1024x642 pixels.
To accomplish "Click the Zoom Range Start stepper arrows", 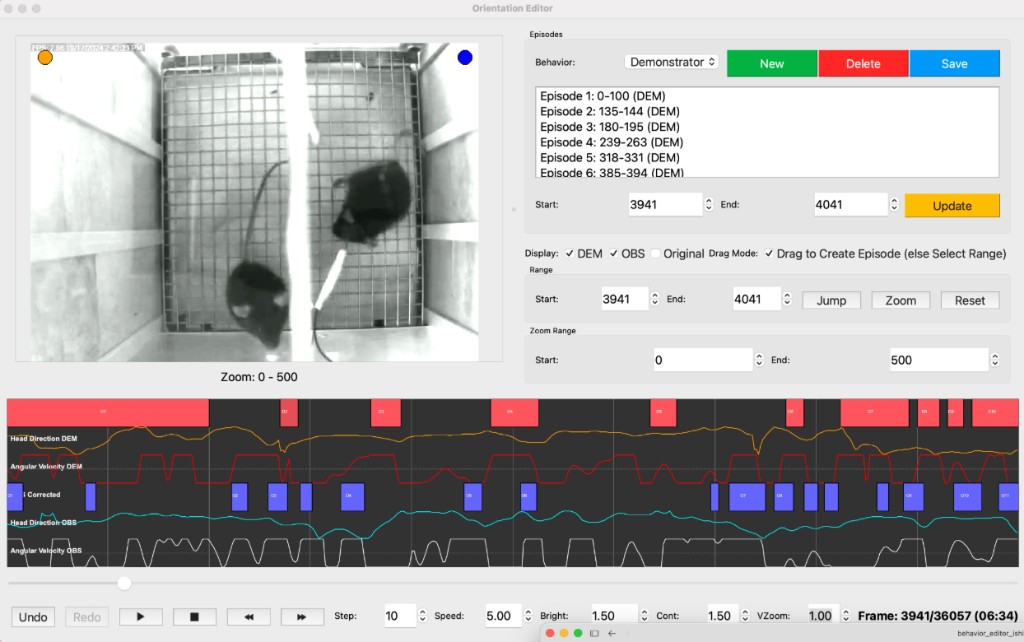I will pos(759,360).
